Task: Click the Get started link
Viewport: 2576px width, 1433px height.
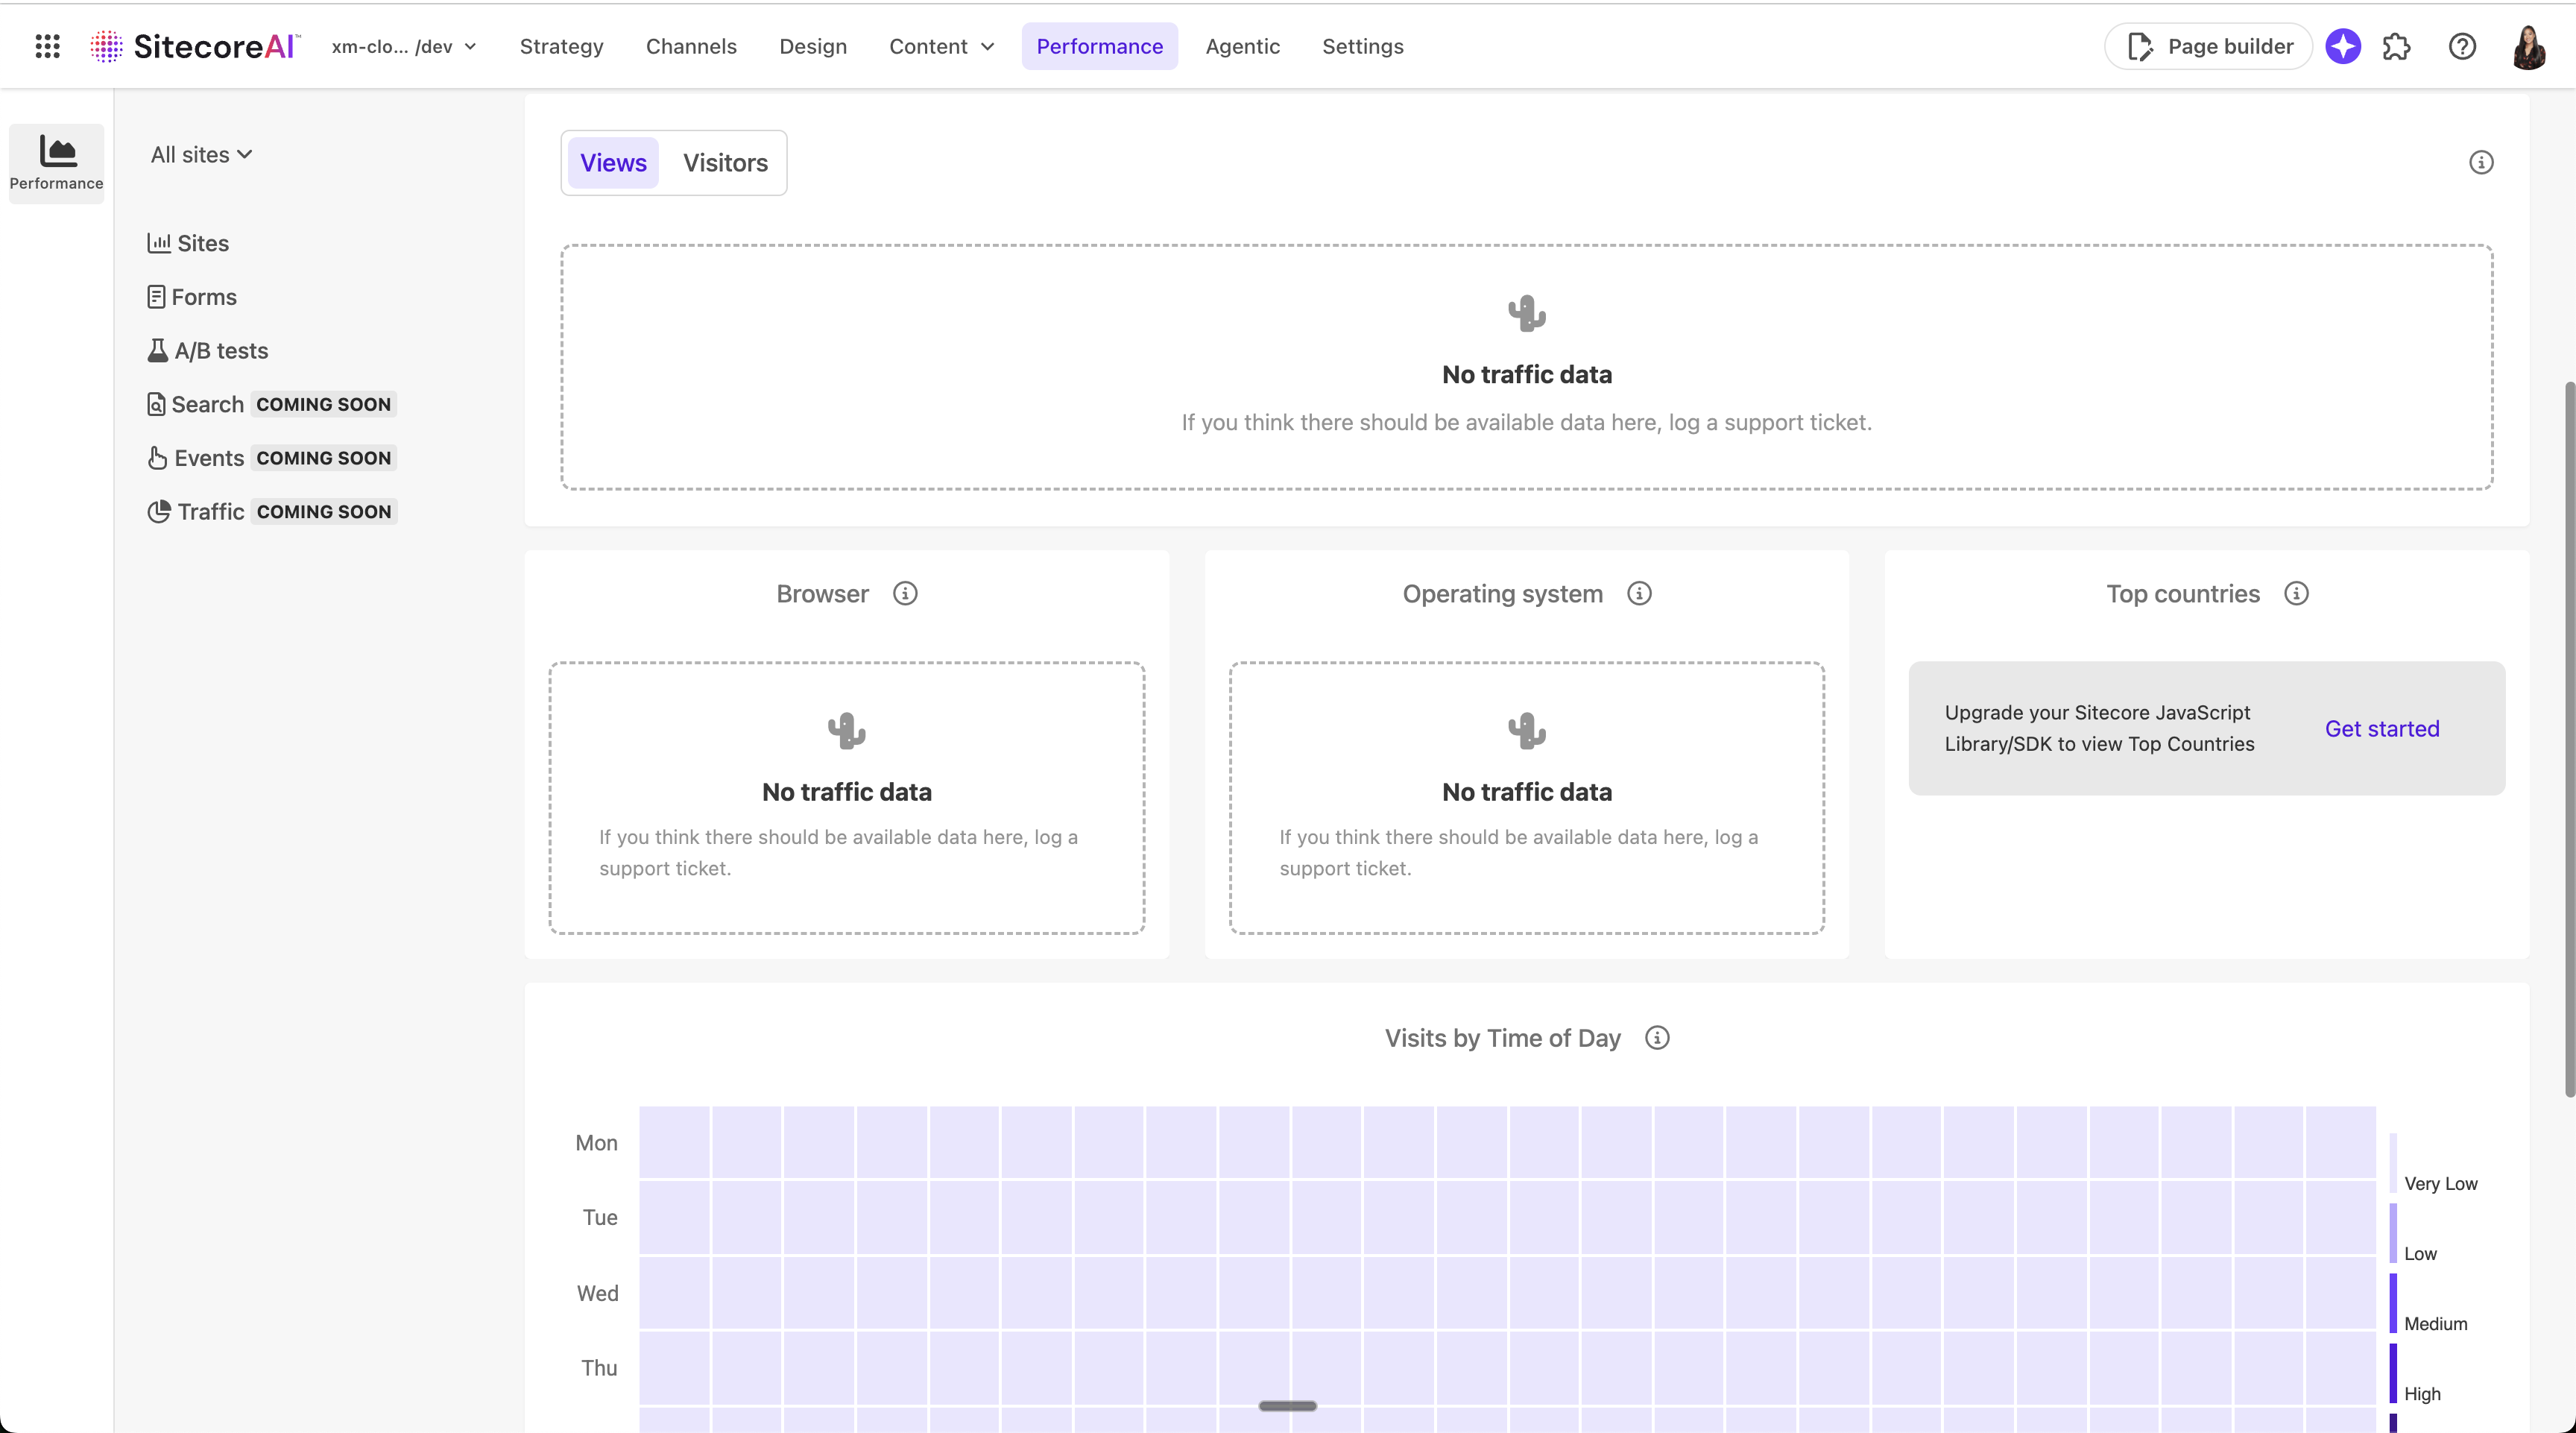Action: [x=2382, y=728]
